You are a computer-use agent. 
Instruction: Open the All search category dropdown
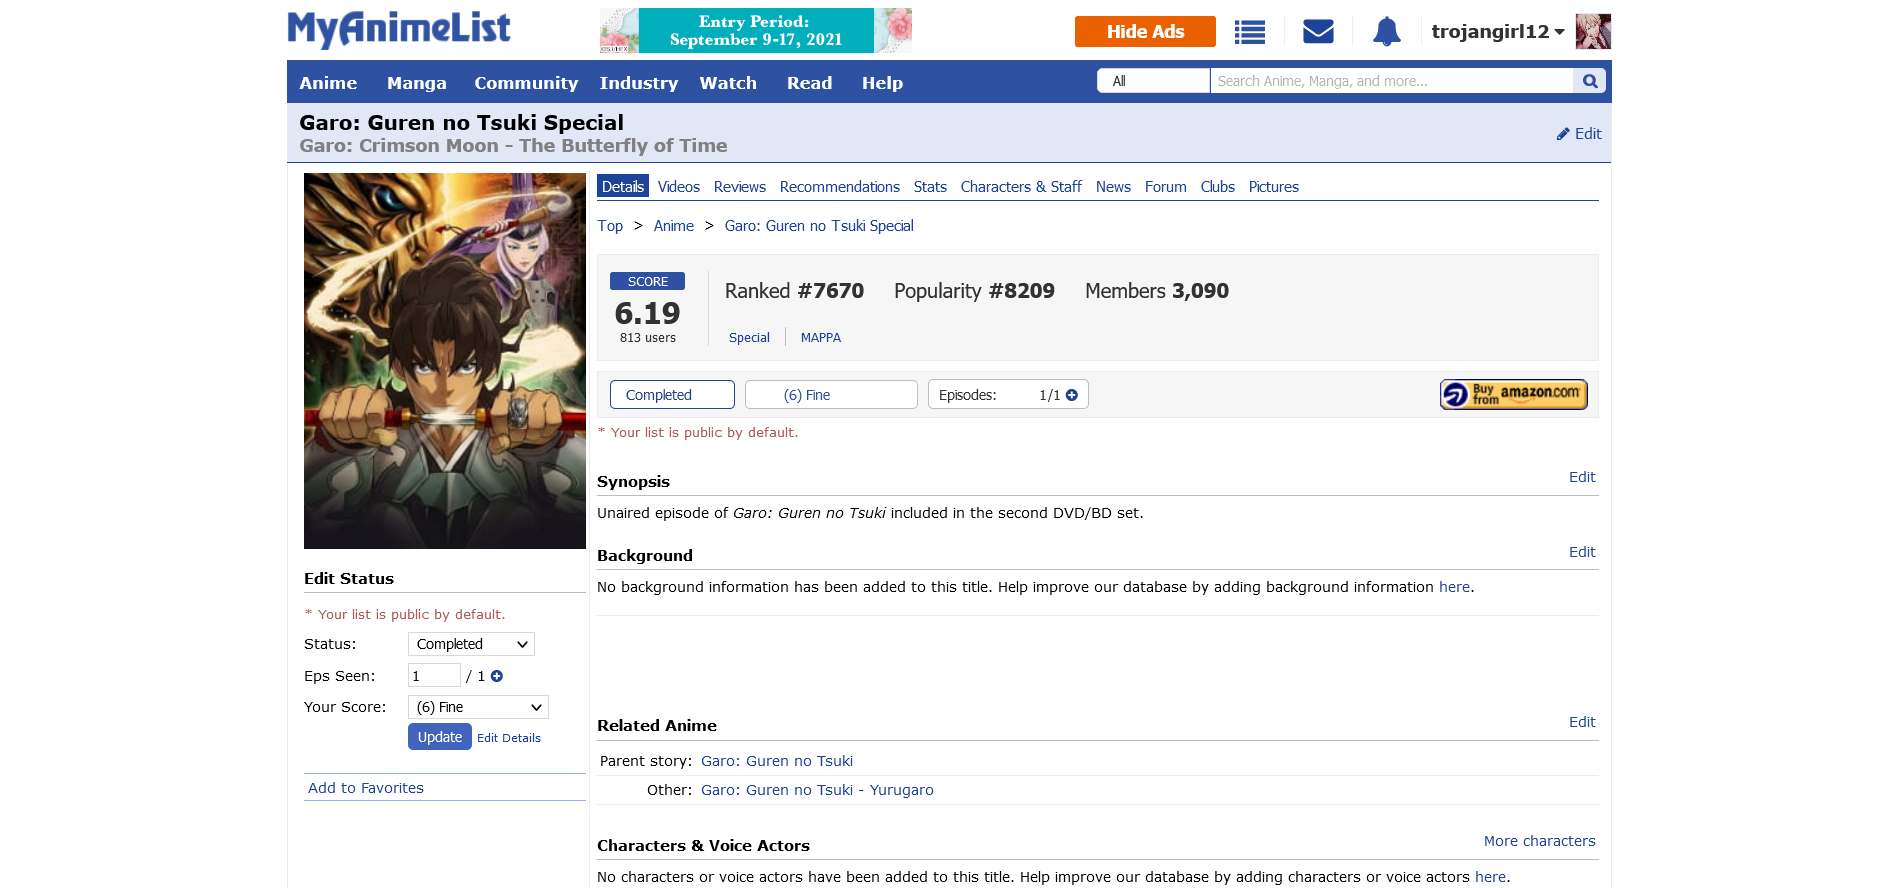1153,81
